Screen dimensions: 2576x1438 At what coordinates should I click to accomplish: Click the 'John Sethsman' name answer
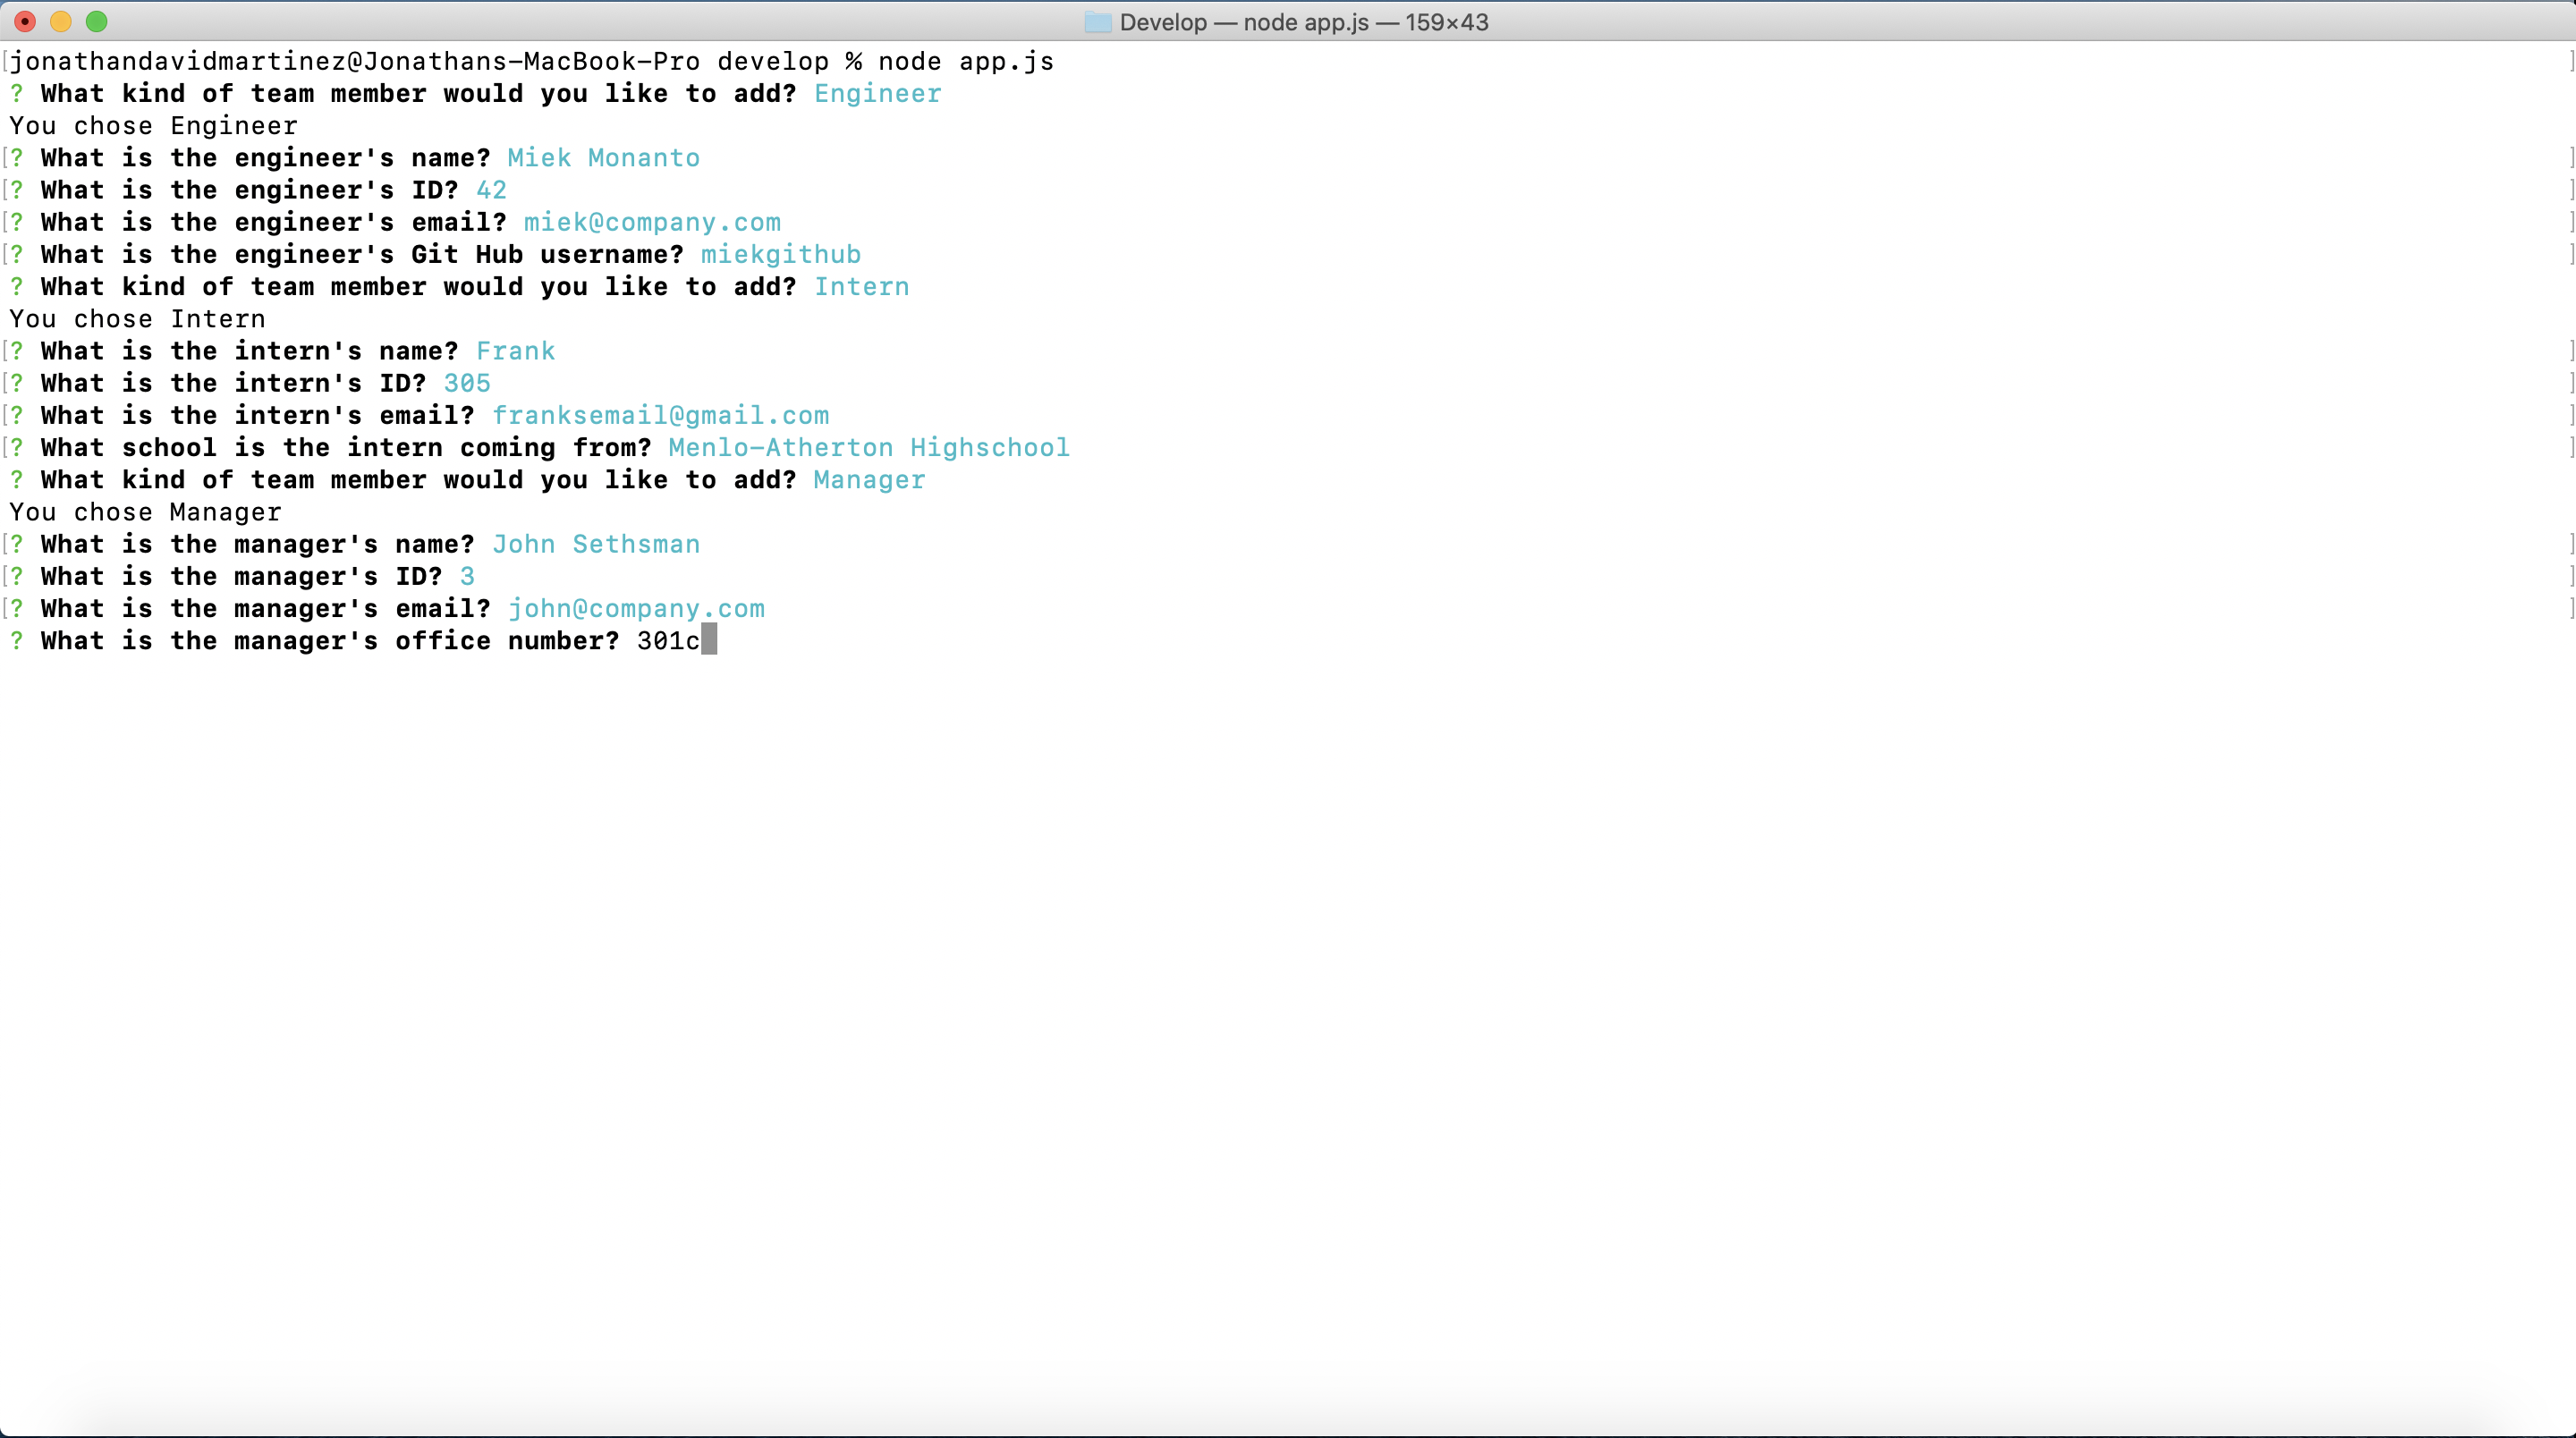(x=596, y=544)
